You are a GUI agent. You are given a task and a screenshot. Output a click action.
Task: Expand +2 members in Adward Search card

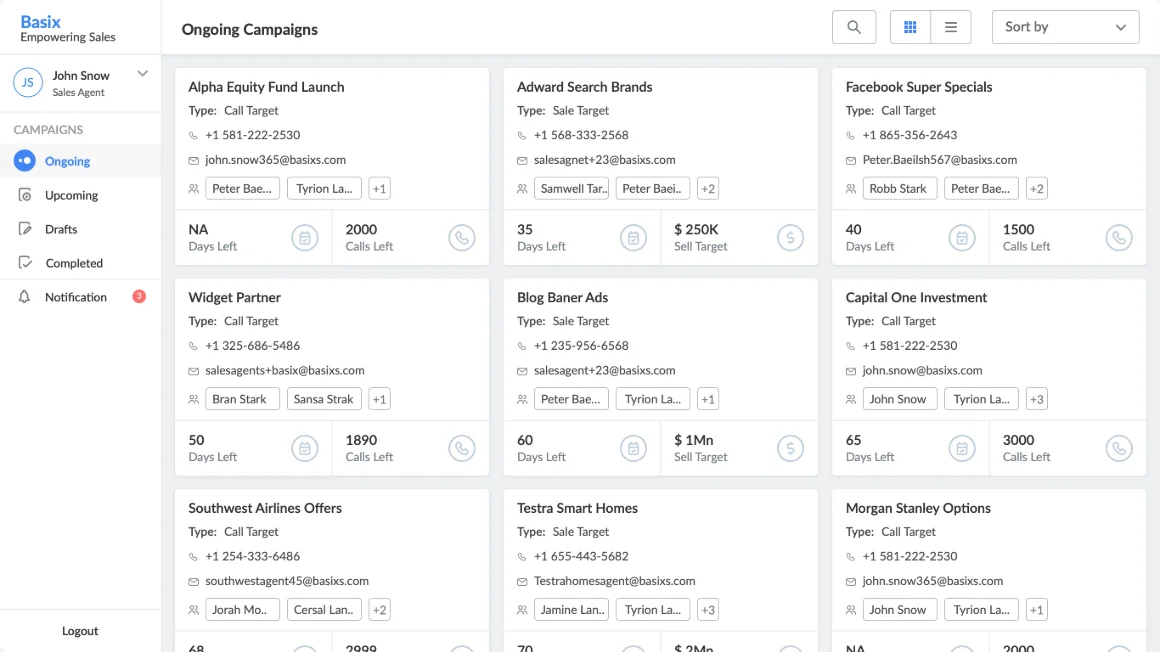tap(708, 188)
